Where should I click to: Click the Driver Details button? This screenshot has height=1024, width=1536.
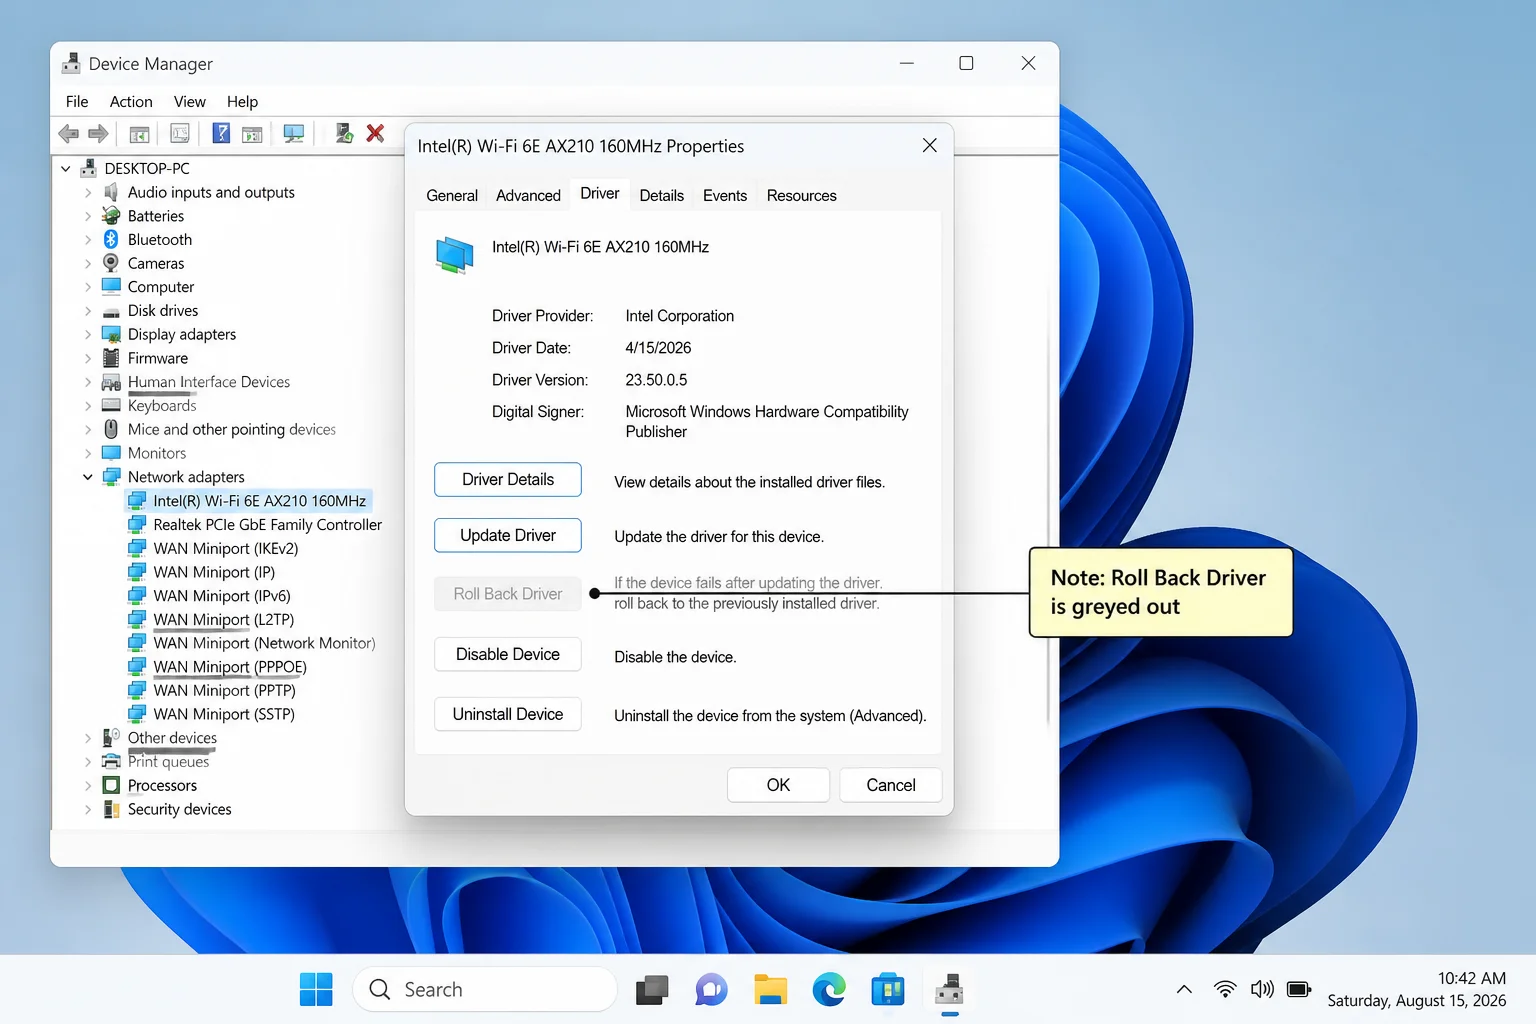pyautogui.click(x=508, y=479)
